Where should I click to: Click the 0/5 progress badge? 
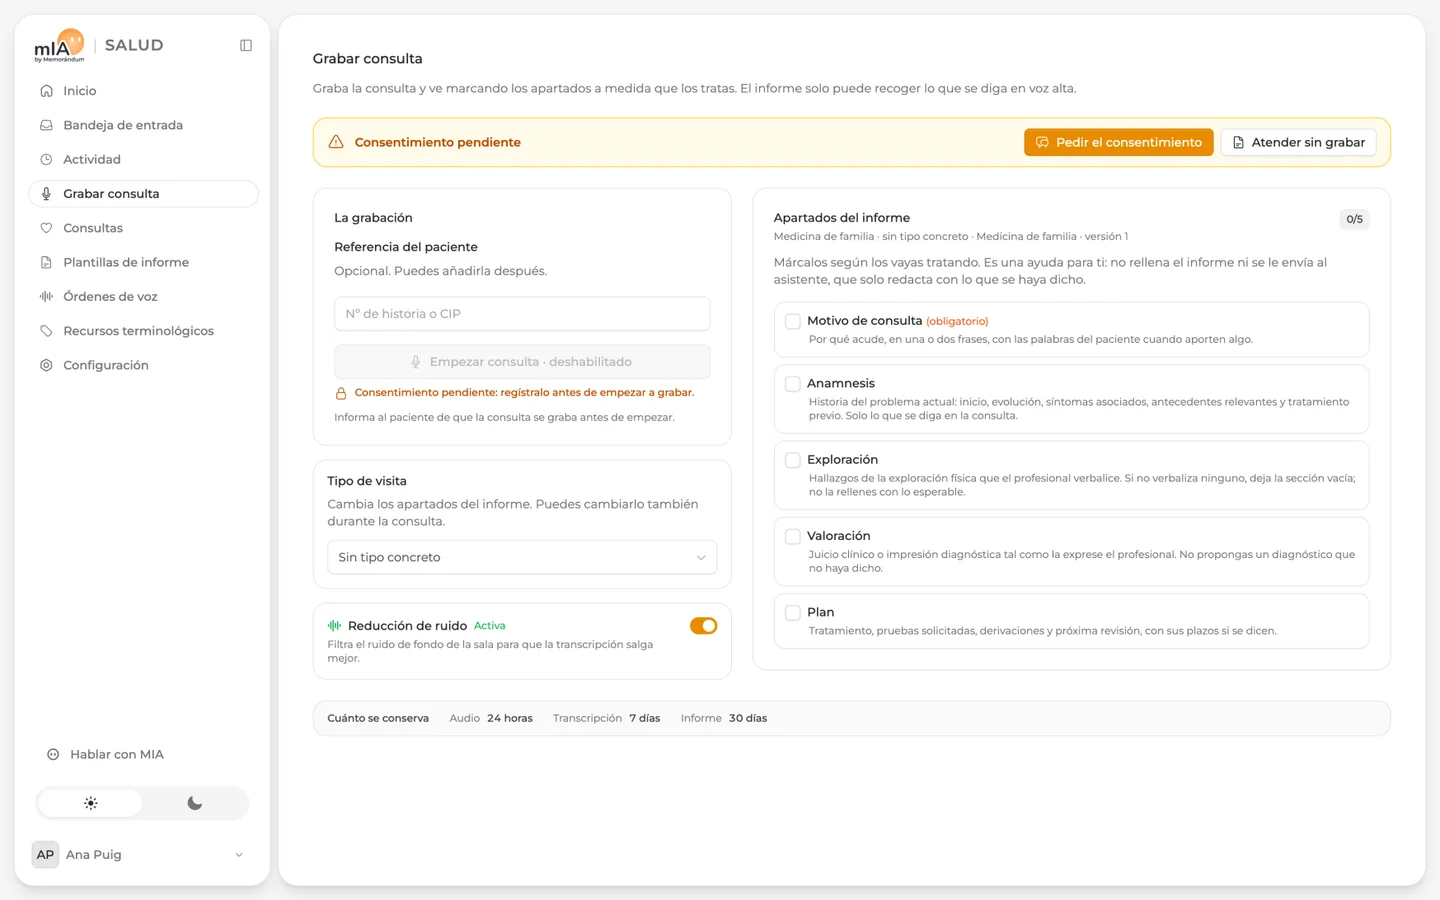[x=1354, y=219]
